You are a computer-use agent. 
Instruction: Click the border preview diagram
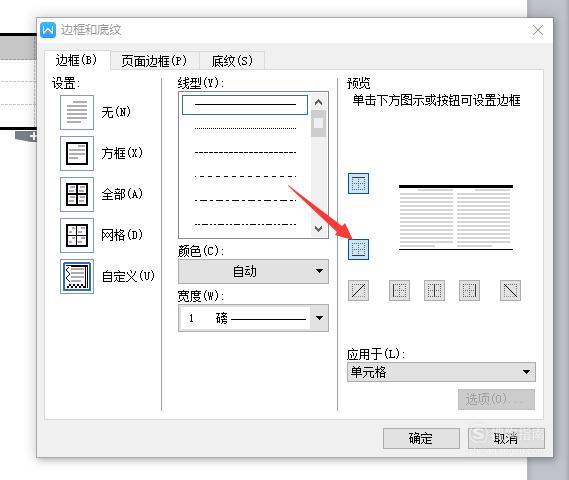coord(455,218)
